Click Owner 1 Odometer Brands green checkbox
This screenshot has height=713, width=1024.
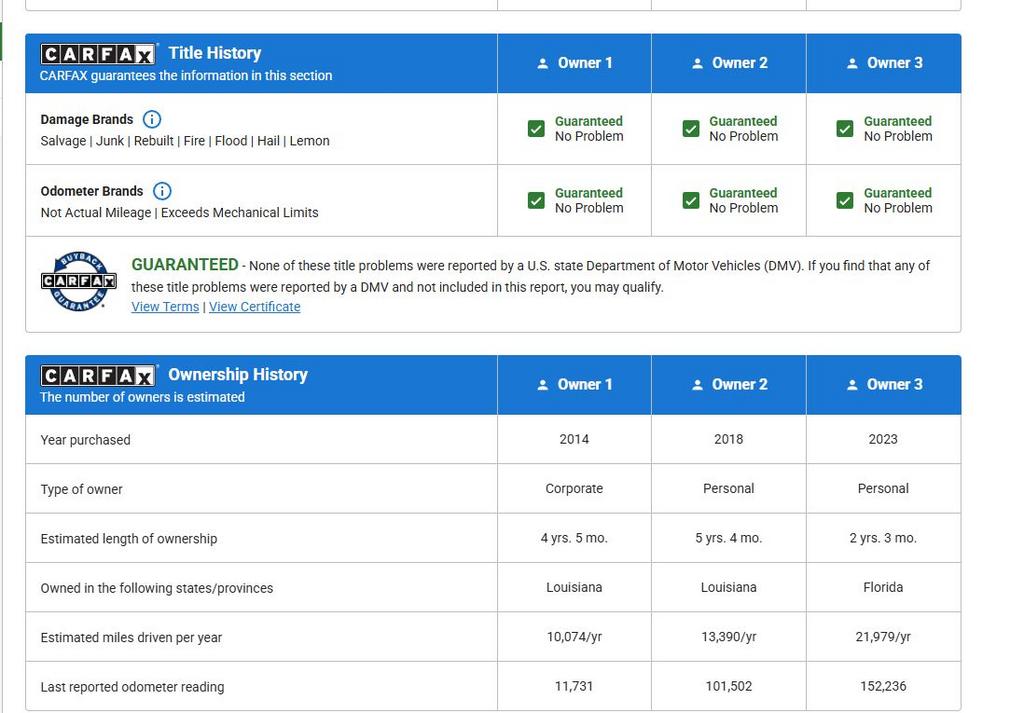point(536,201)
